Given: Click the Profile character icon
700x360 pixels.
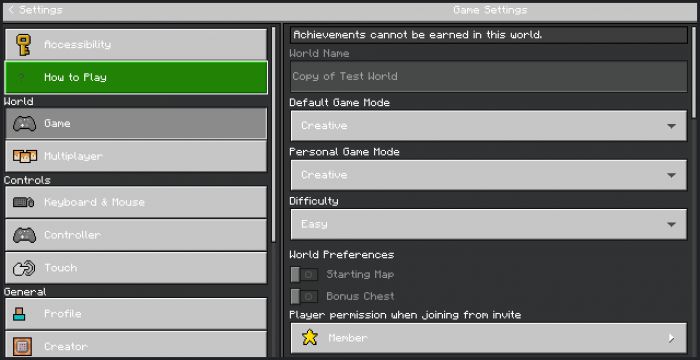Looking at the screenshot, I should (19, 314).
